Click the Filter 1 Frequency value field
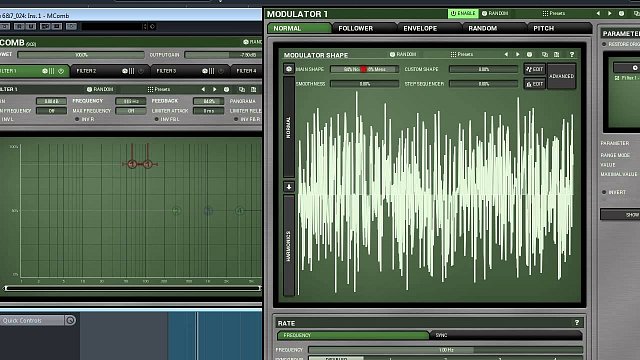 (x=131, y=101)
